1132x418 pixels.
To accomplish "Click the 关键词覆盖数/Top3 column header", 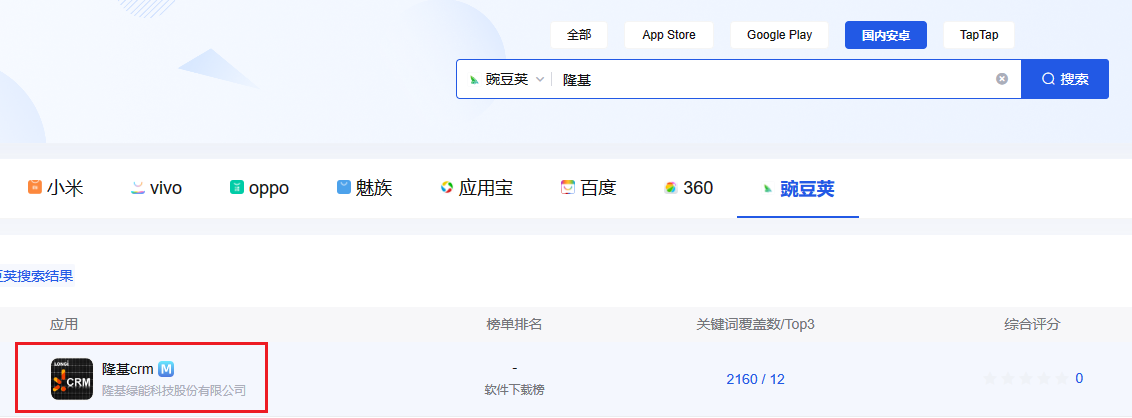I will (755, 324).
